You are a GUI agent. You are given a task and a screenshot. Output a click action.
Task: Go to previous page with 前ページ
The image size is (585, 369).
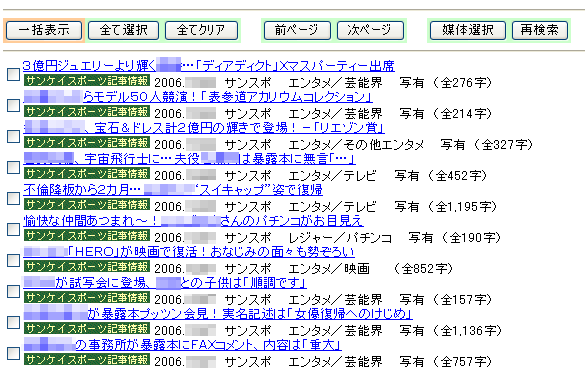[x=297, y=30]
